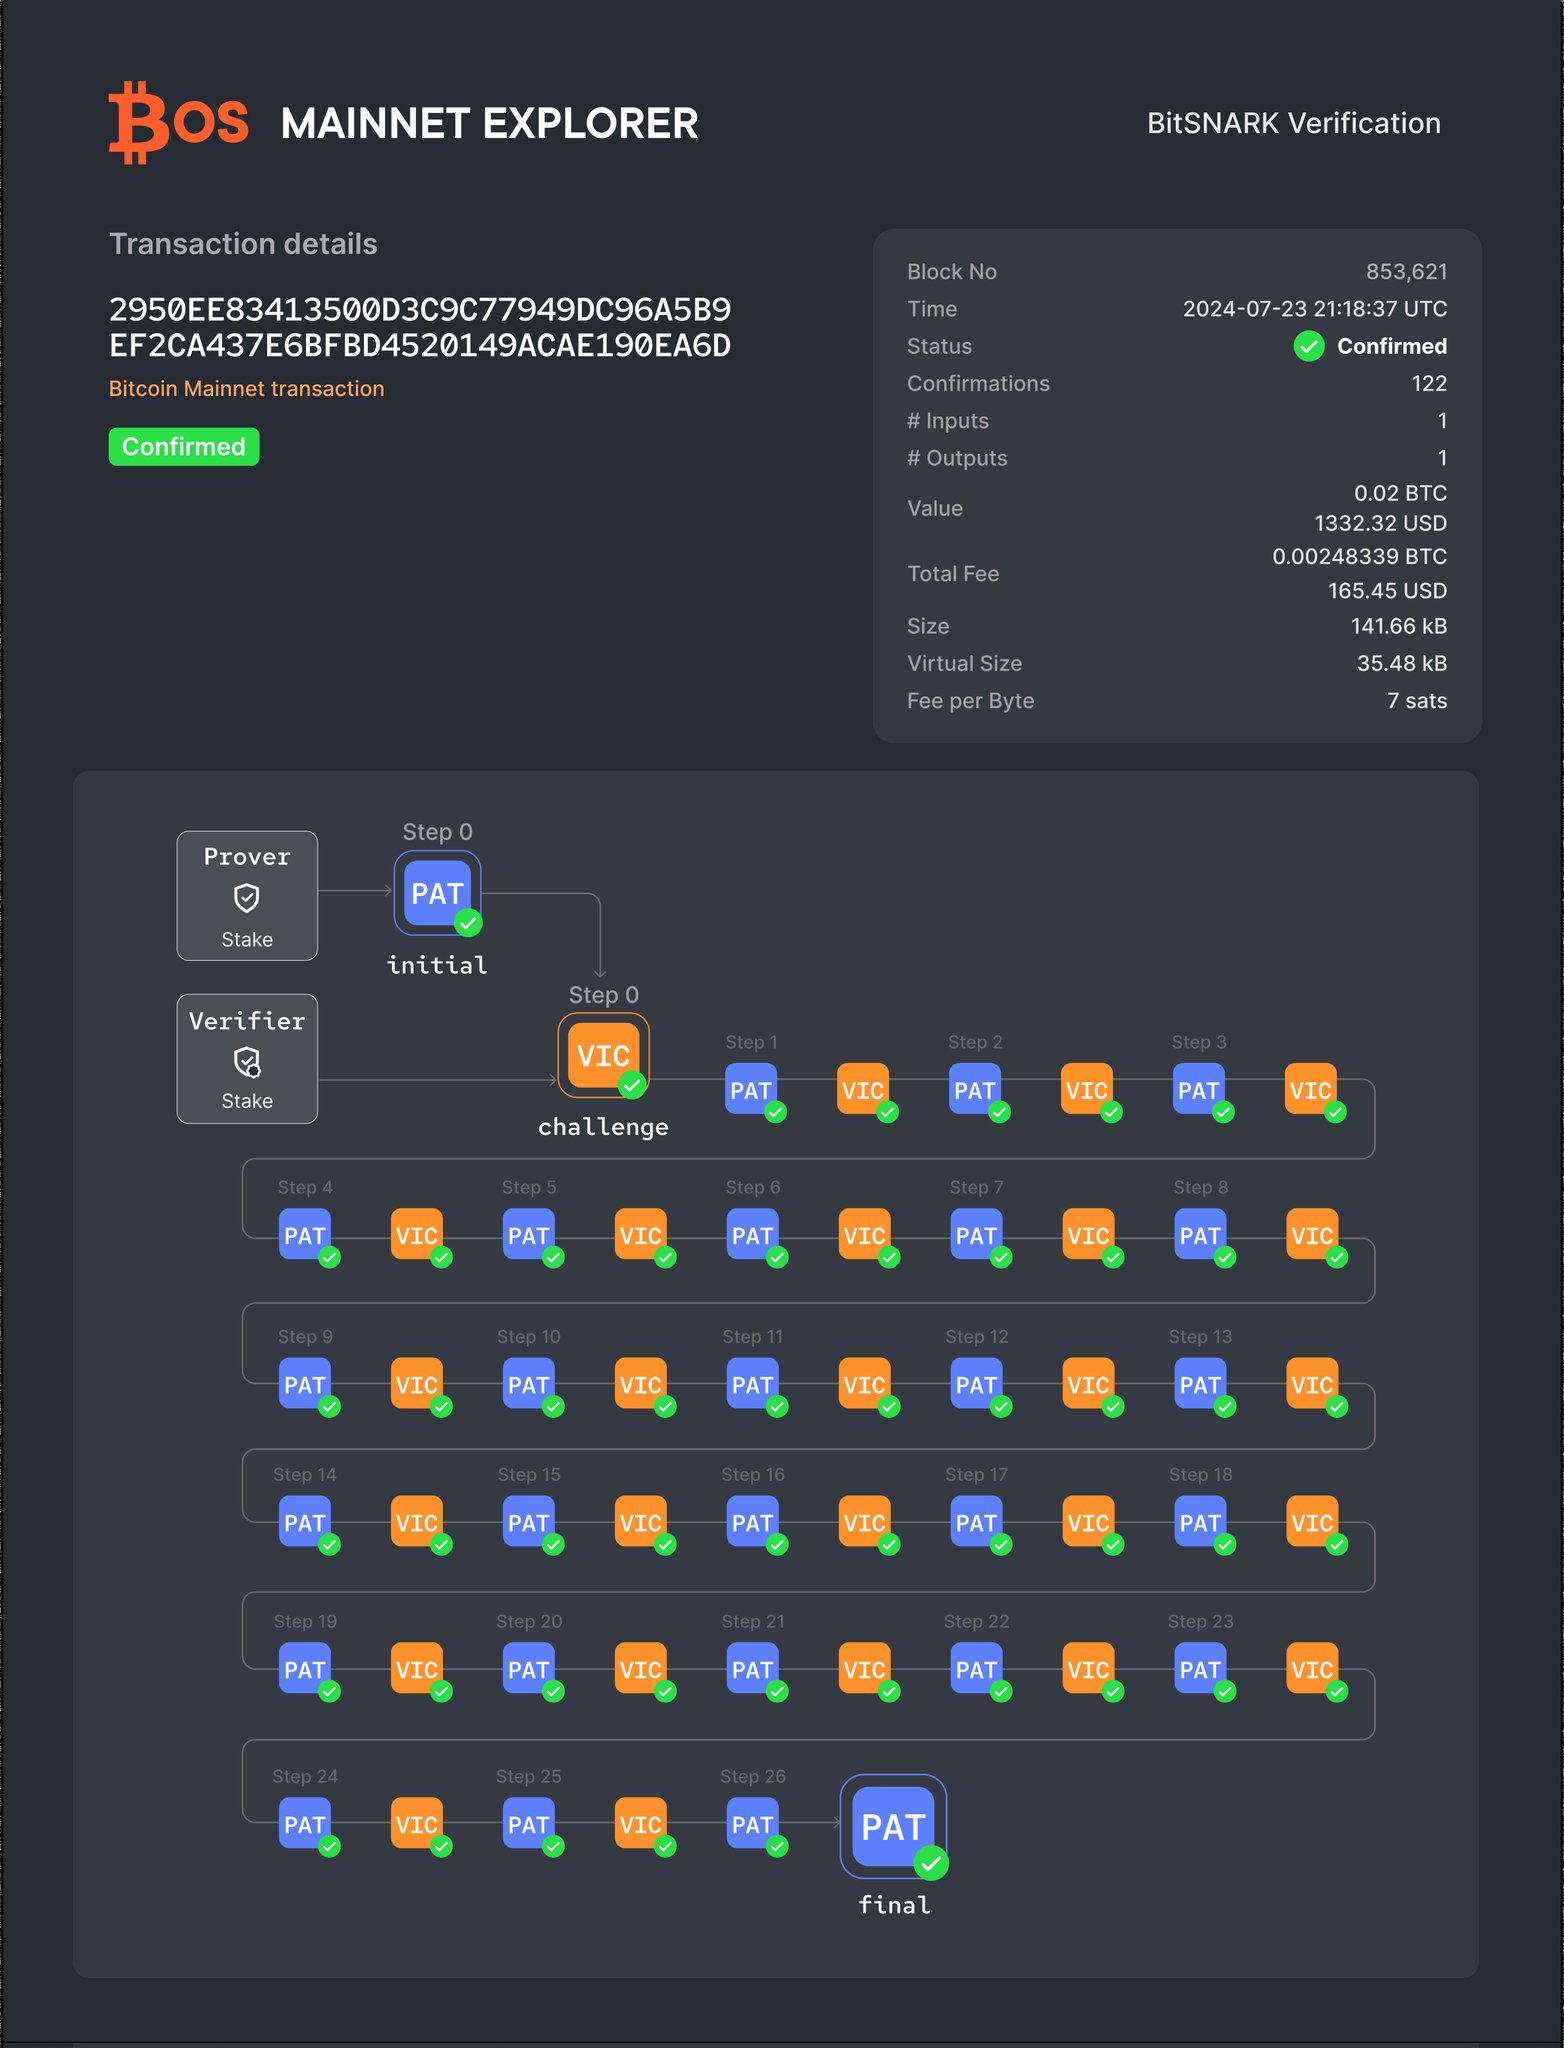The image size is (1564, 2048).
Task: Click the MAINNET EXPLORER title
Action: [489, 124]
